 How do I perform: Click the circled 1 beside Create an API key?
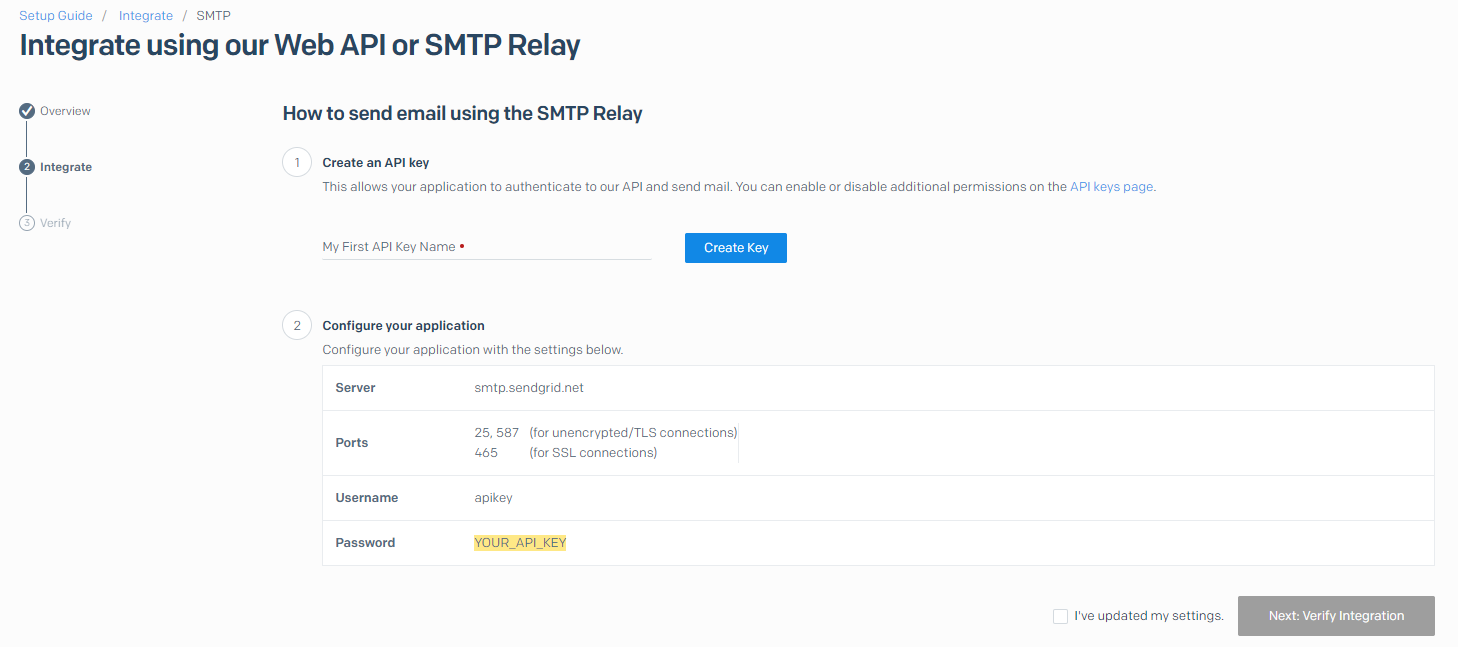[297, 162]
